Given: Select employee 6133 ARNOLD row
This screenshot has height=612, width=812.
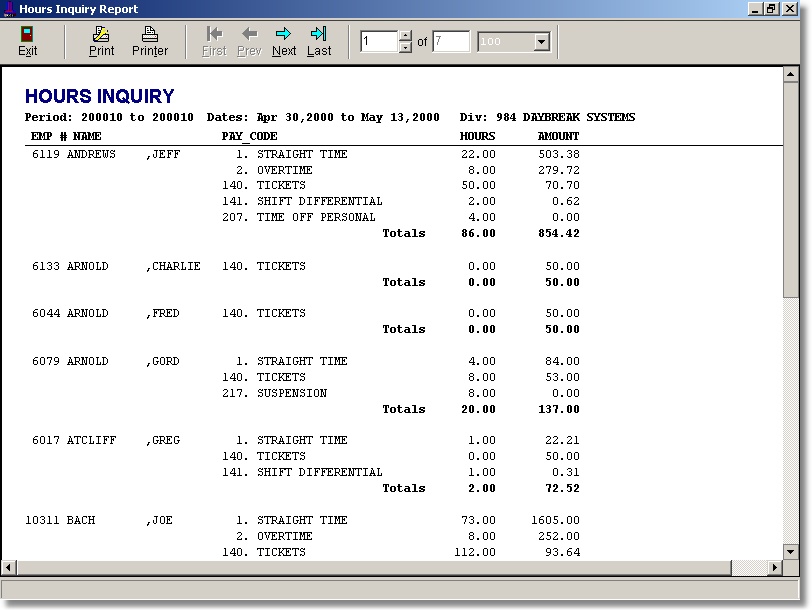Looking at the screenshot, I should click(x=306, y=266).
